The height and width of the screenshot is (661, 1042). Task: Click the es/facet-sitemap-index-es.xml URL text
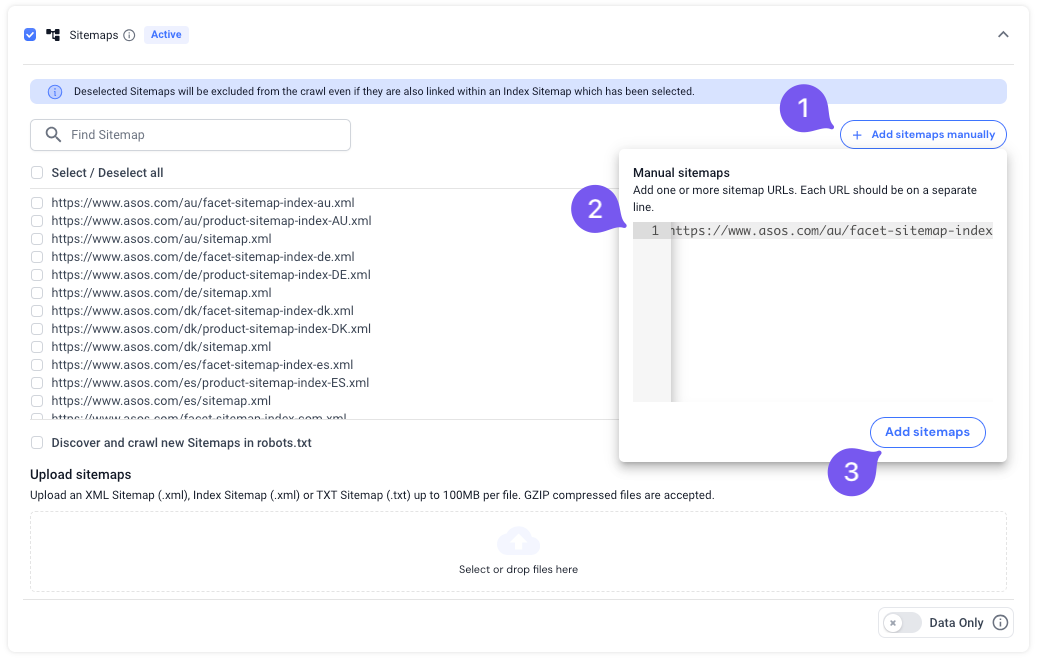coord(202,365)
